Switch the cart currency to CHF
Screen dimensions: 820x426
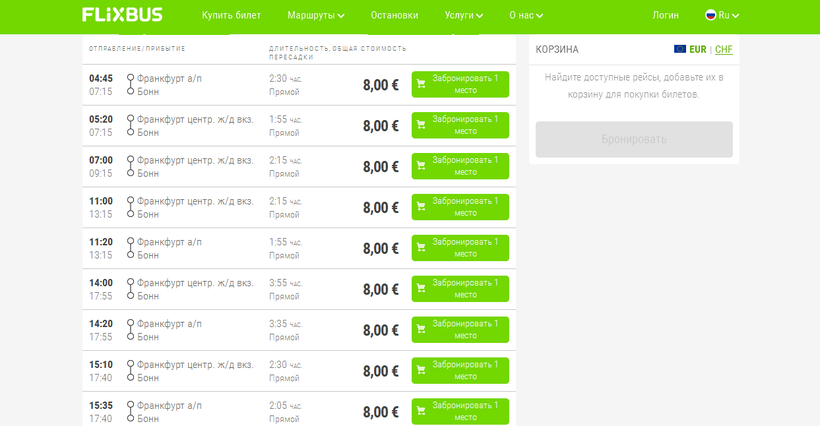[723, 49]
